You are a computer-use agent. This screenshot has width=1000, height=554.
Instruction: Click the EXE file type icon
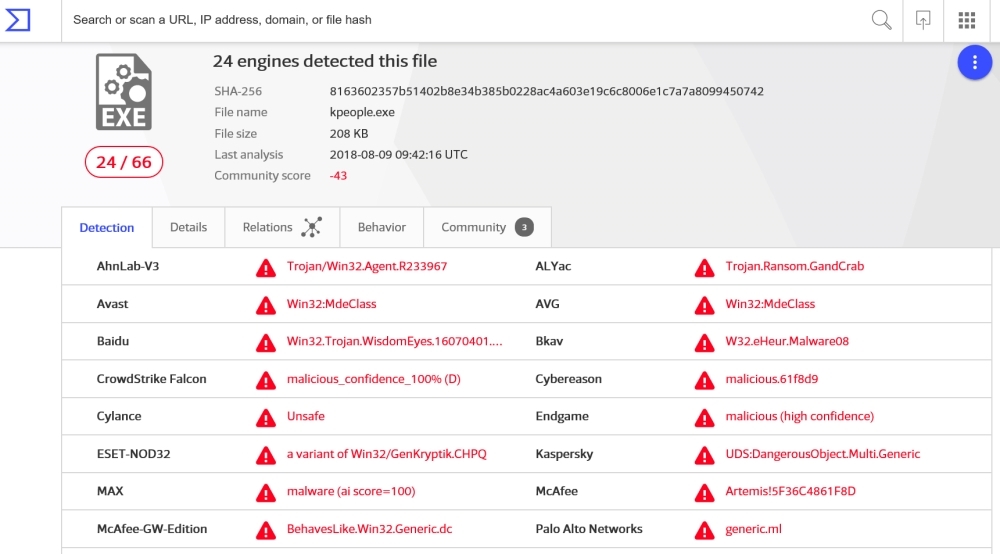click(x=124, y=92)
